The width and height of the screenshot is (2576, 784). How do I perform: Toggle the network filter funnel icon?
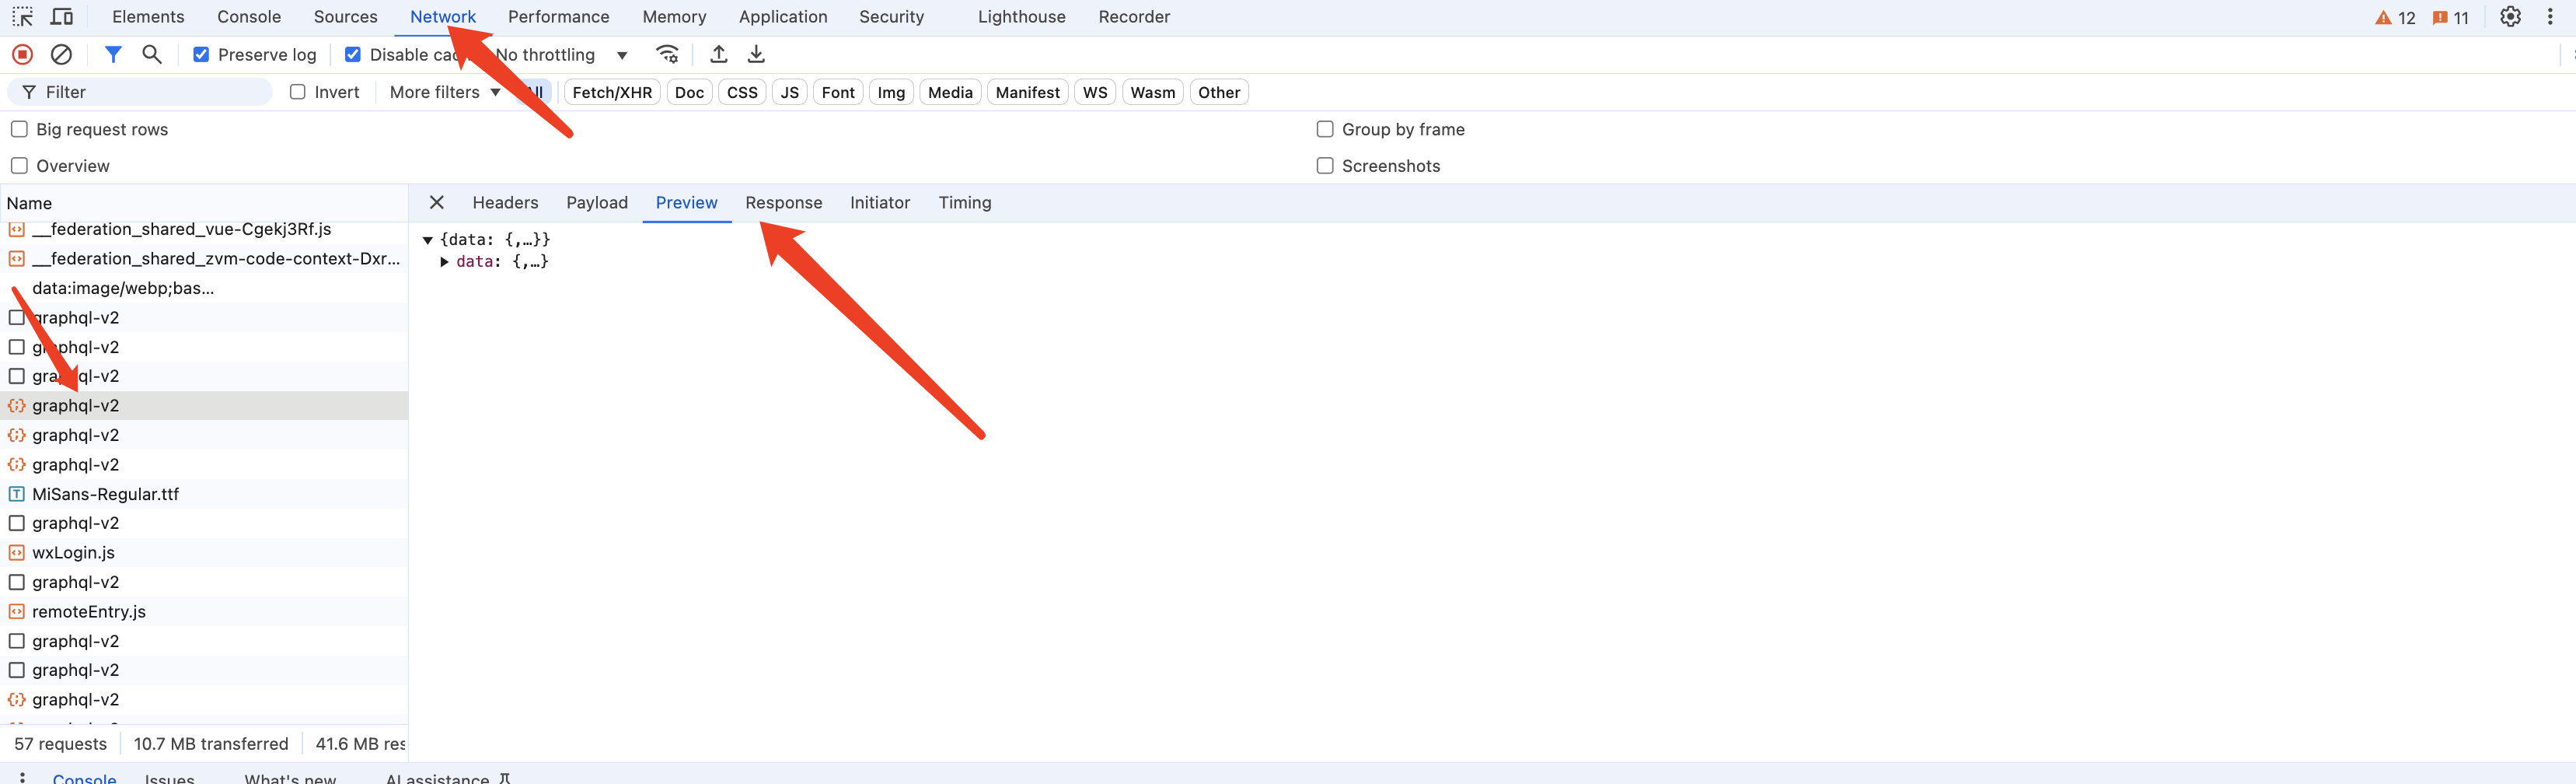113,55
